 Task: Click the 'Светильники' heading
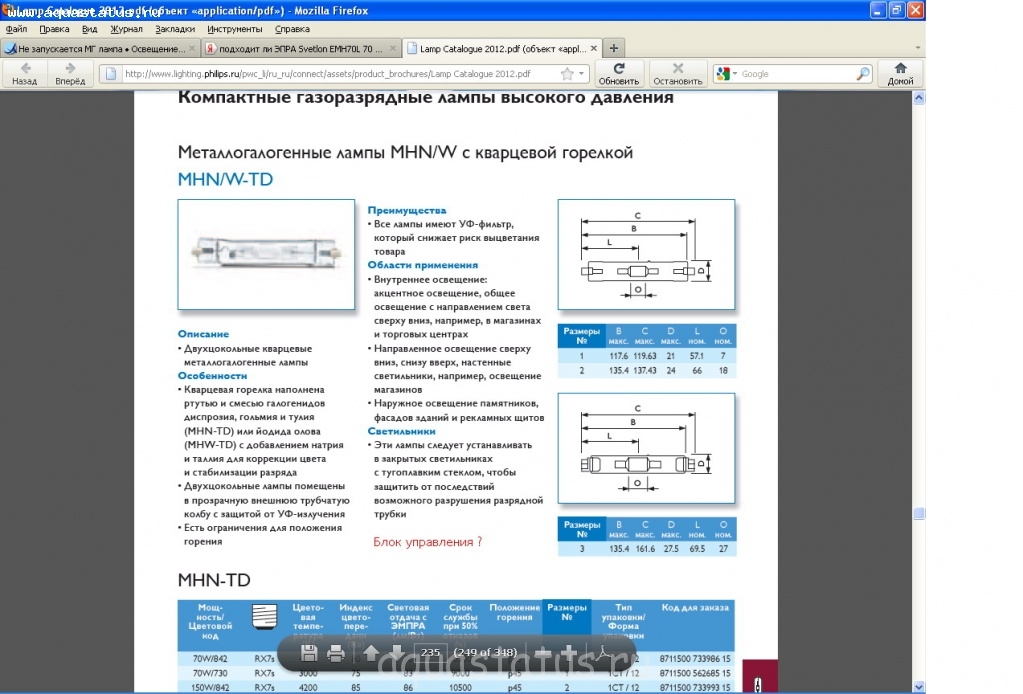401,431
